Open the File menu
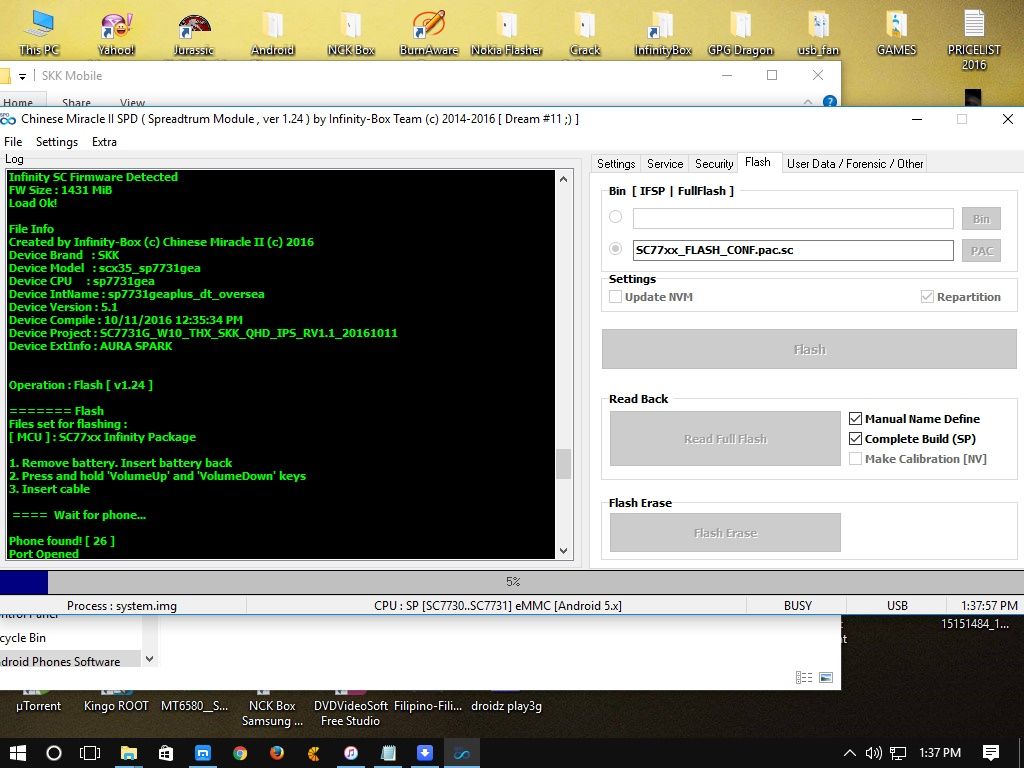Image resolution: width=1024 pixels, height=768 pixels. click(13, 142)
